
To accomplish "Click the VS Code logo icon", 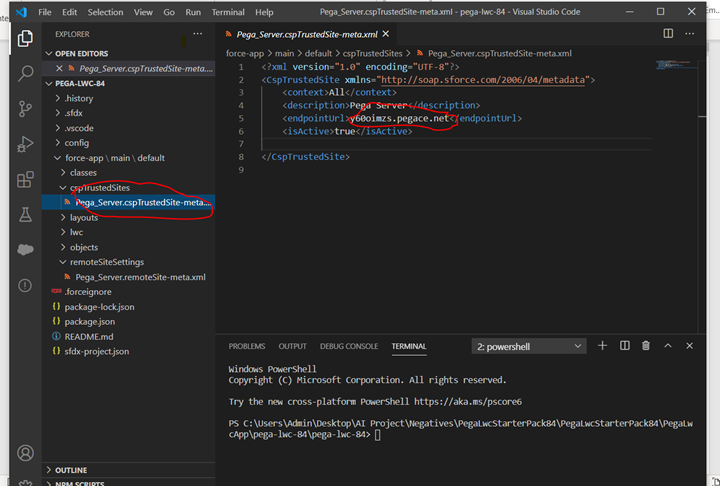I will [x=22, y=12].
